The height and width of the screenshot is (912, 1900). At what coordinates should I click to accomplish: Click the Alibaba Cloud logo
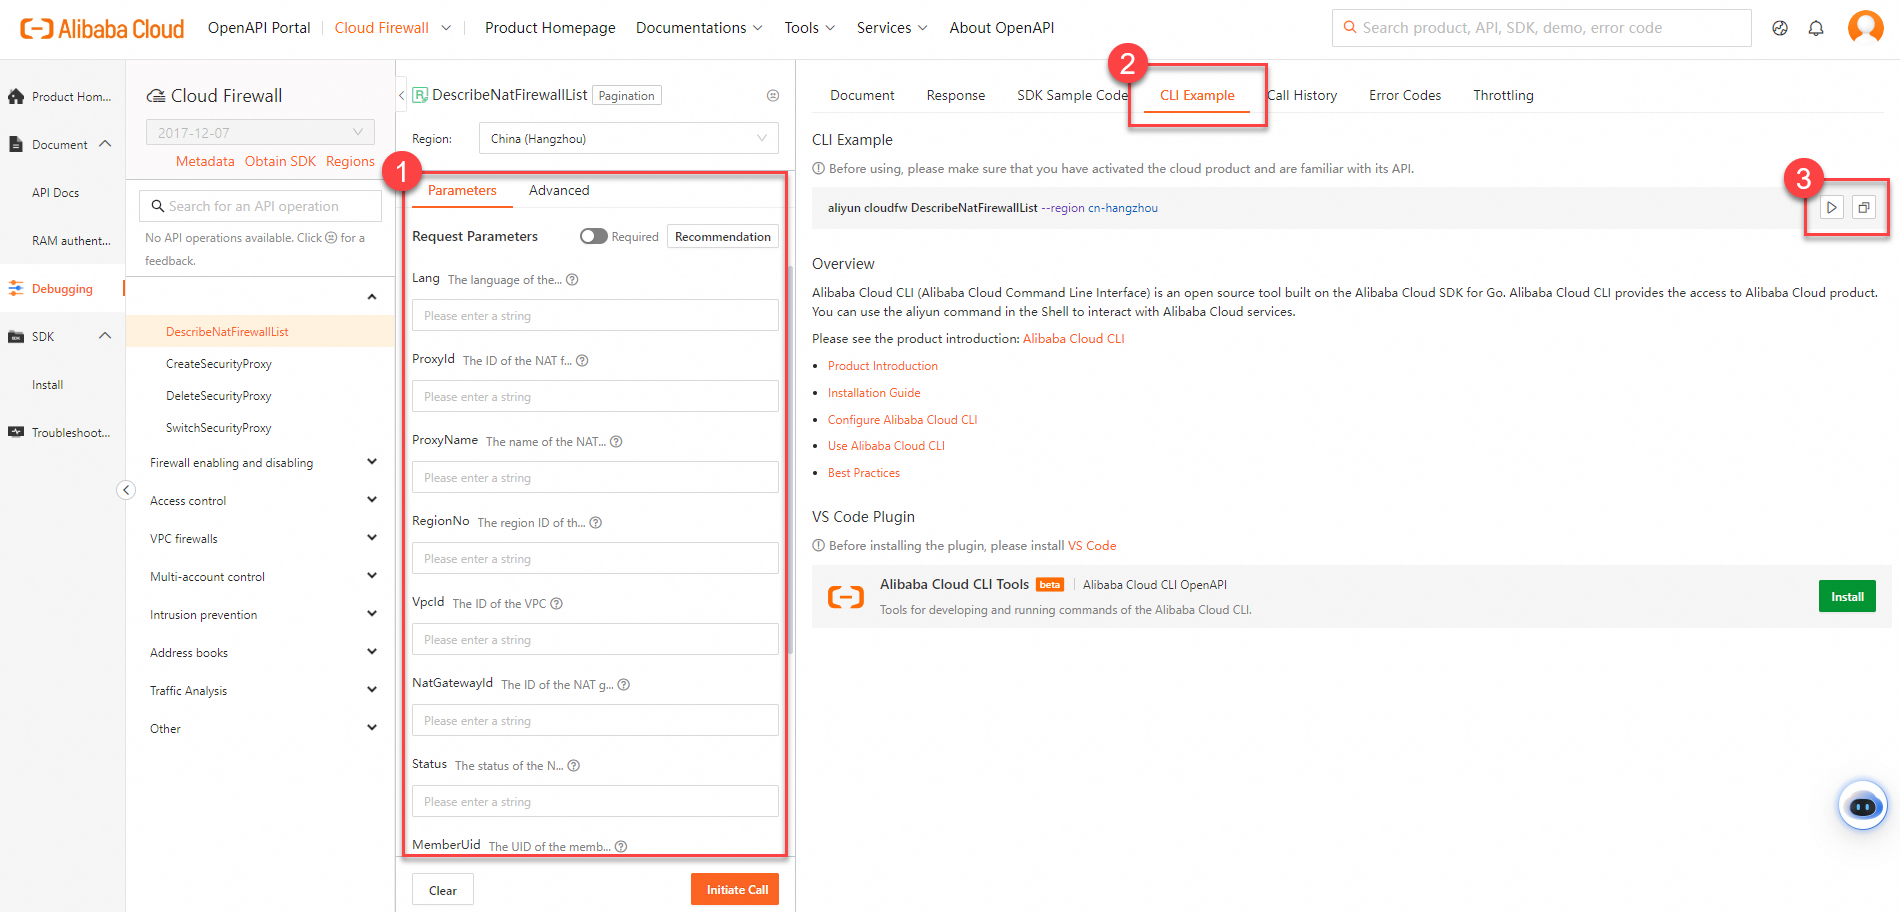point(102,29)
